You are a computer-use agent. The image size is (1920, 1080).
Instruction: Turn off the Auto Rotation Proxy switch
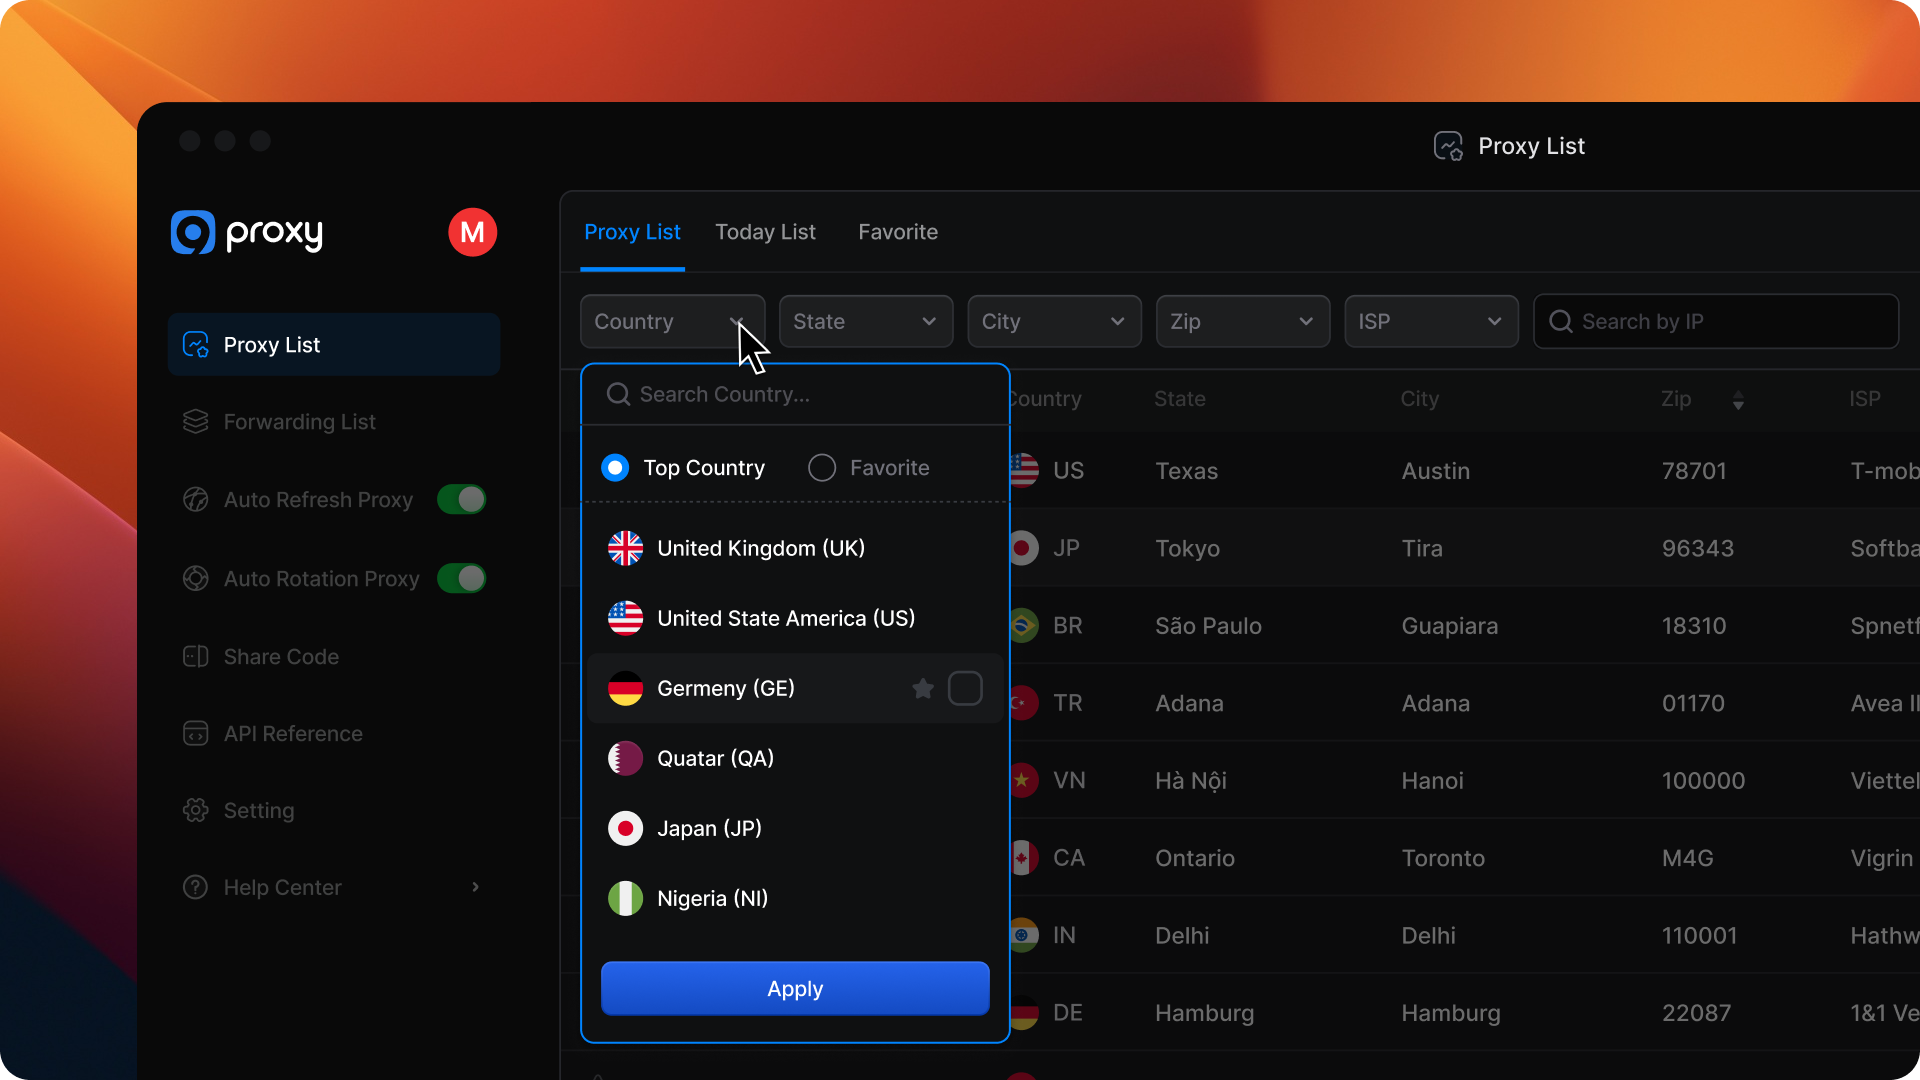[462, 579]
